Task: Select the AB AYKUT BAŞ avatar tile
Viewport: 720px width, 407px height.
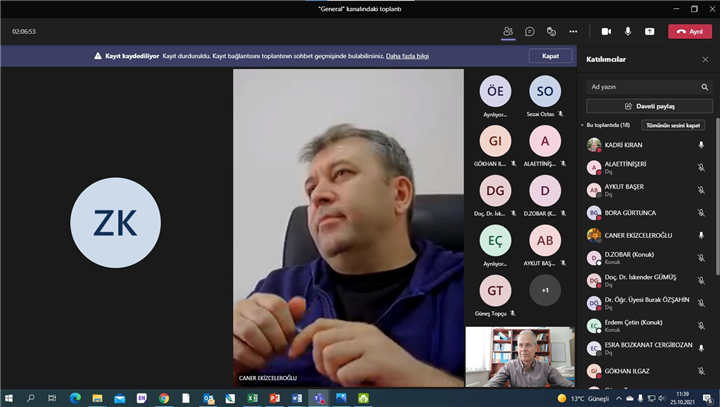Action: [545, 240]
